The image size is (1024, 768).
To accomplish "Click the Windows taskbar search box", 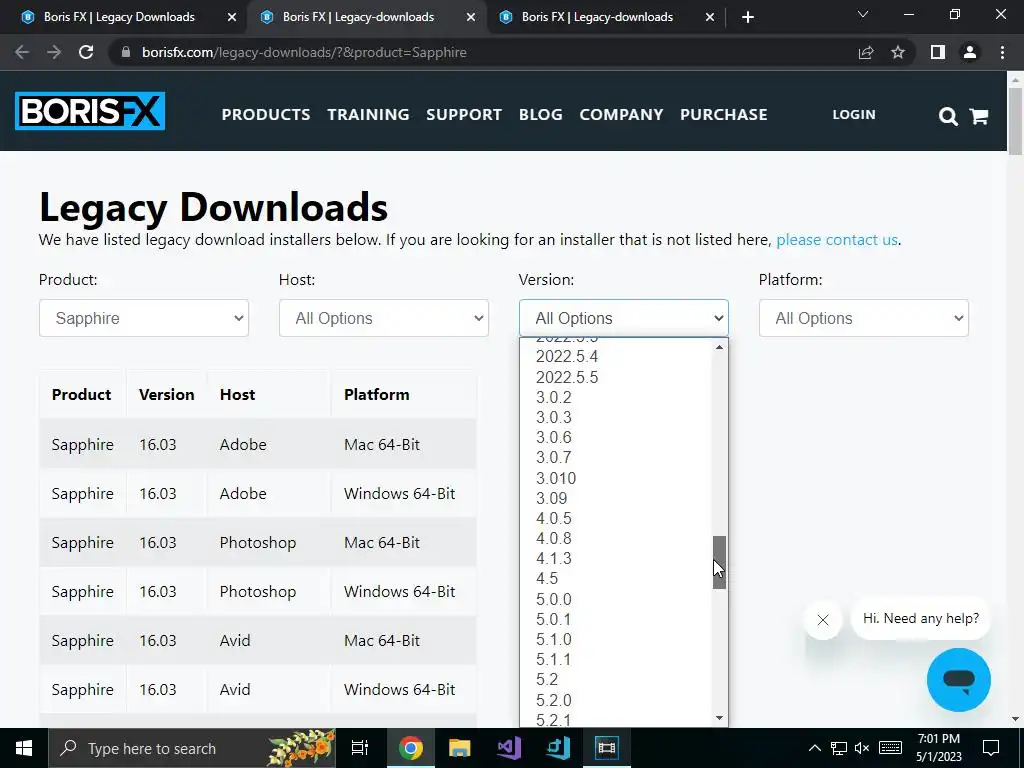I will [193, 748].
